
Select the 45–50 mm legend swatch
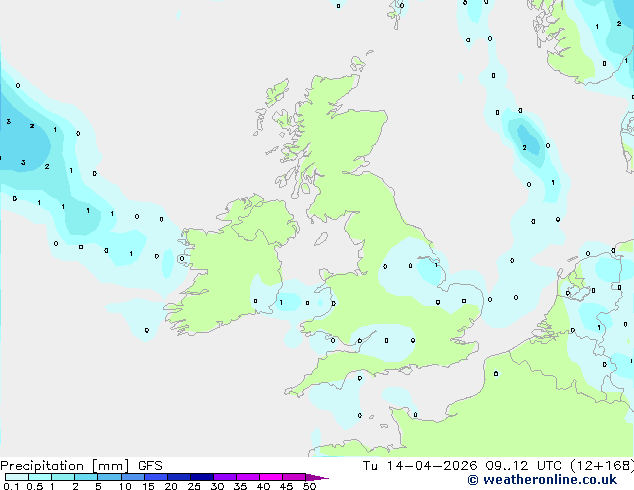(x=294, y=477)
